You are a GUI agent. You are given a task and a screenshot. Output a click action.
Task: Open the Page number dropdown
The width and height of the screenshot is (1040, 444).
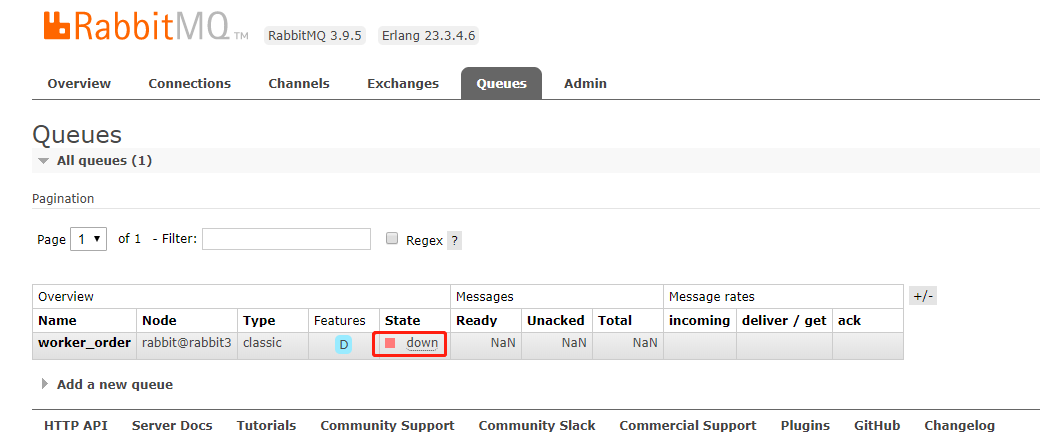[88, 239]
